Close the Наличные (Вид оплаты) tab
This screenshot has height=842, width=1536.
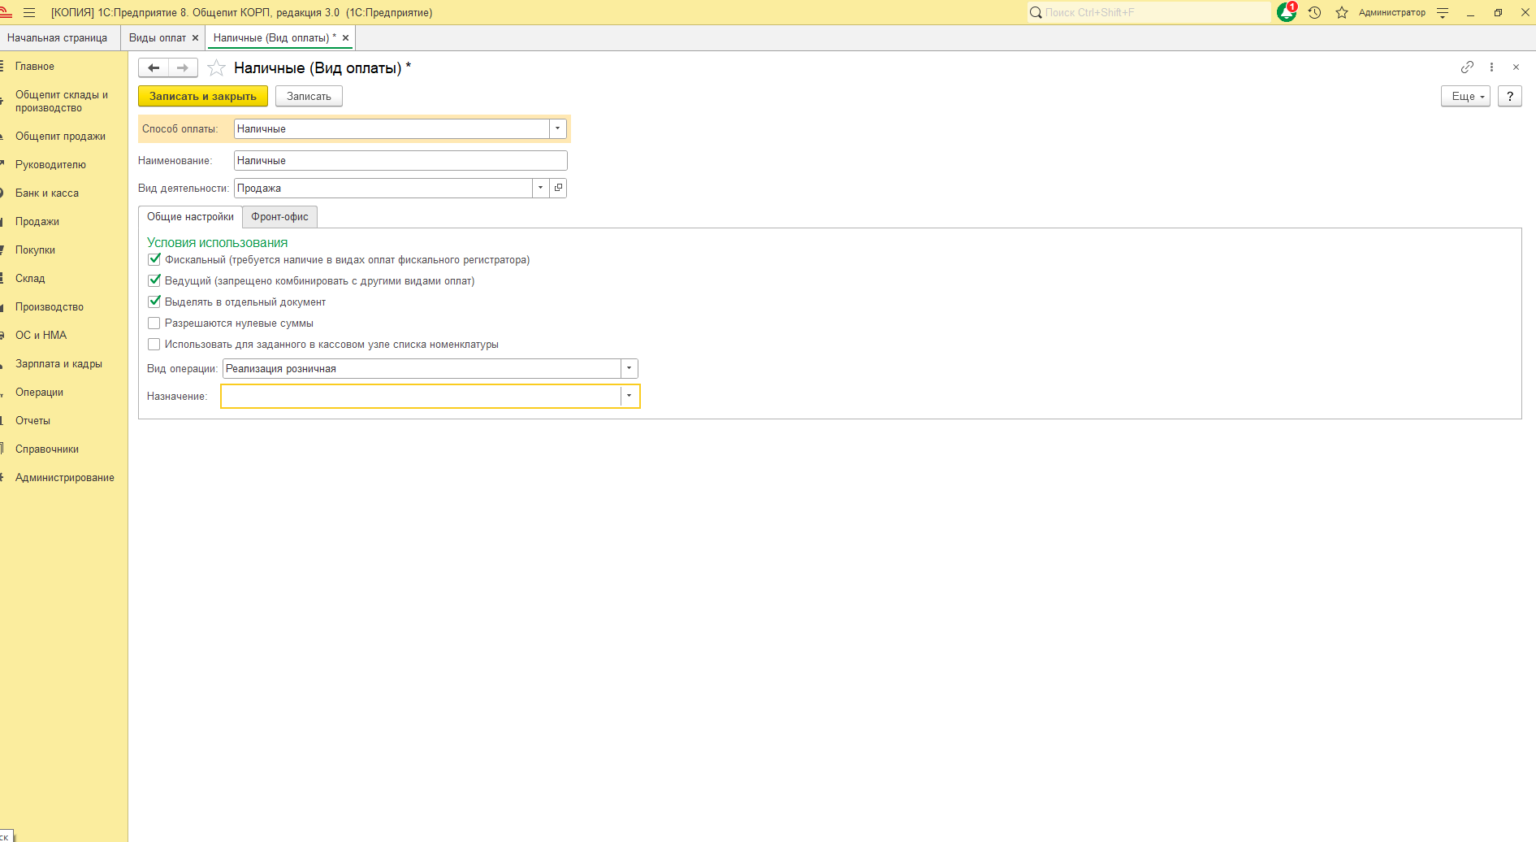tap(346, 38)
